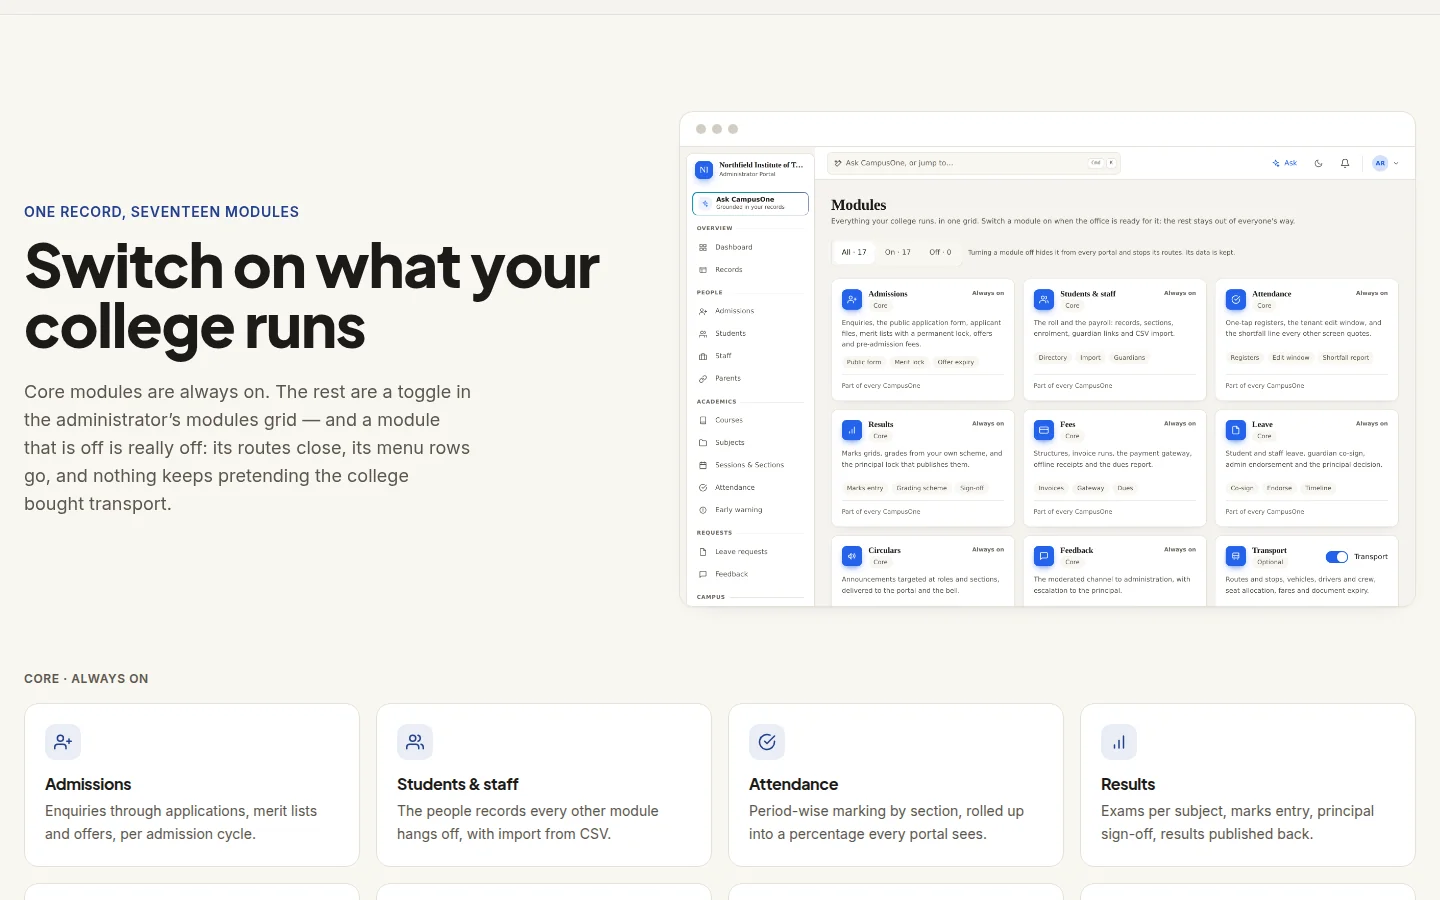
Task: Click the 'ONE RECORD, SEVENTEEN MODULES' eyebrow text
Action: pyautogui.click(x=162, y=212)
